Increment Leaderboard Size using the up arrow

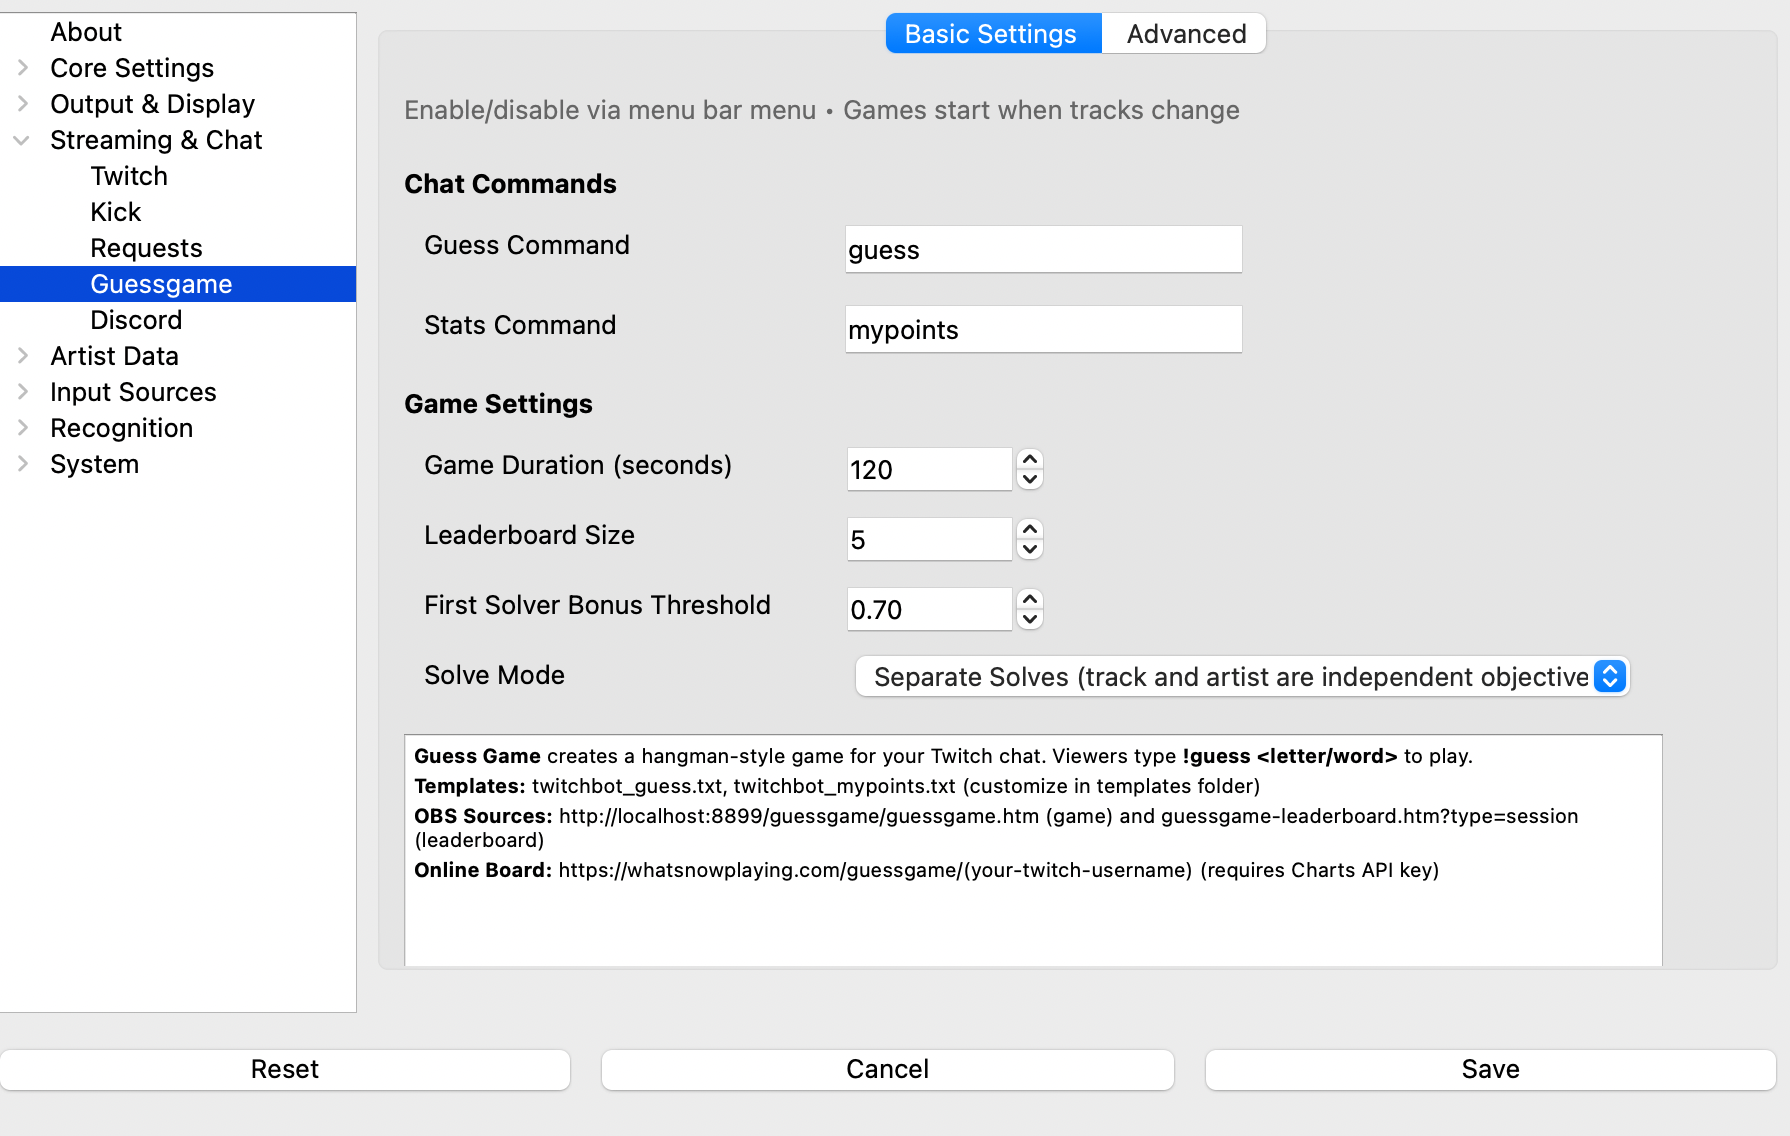coord(1029,529)
